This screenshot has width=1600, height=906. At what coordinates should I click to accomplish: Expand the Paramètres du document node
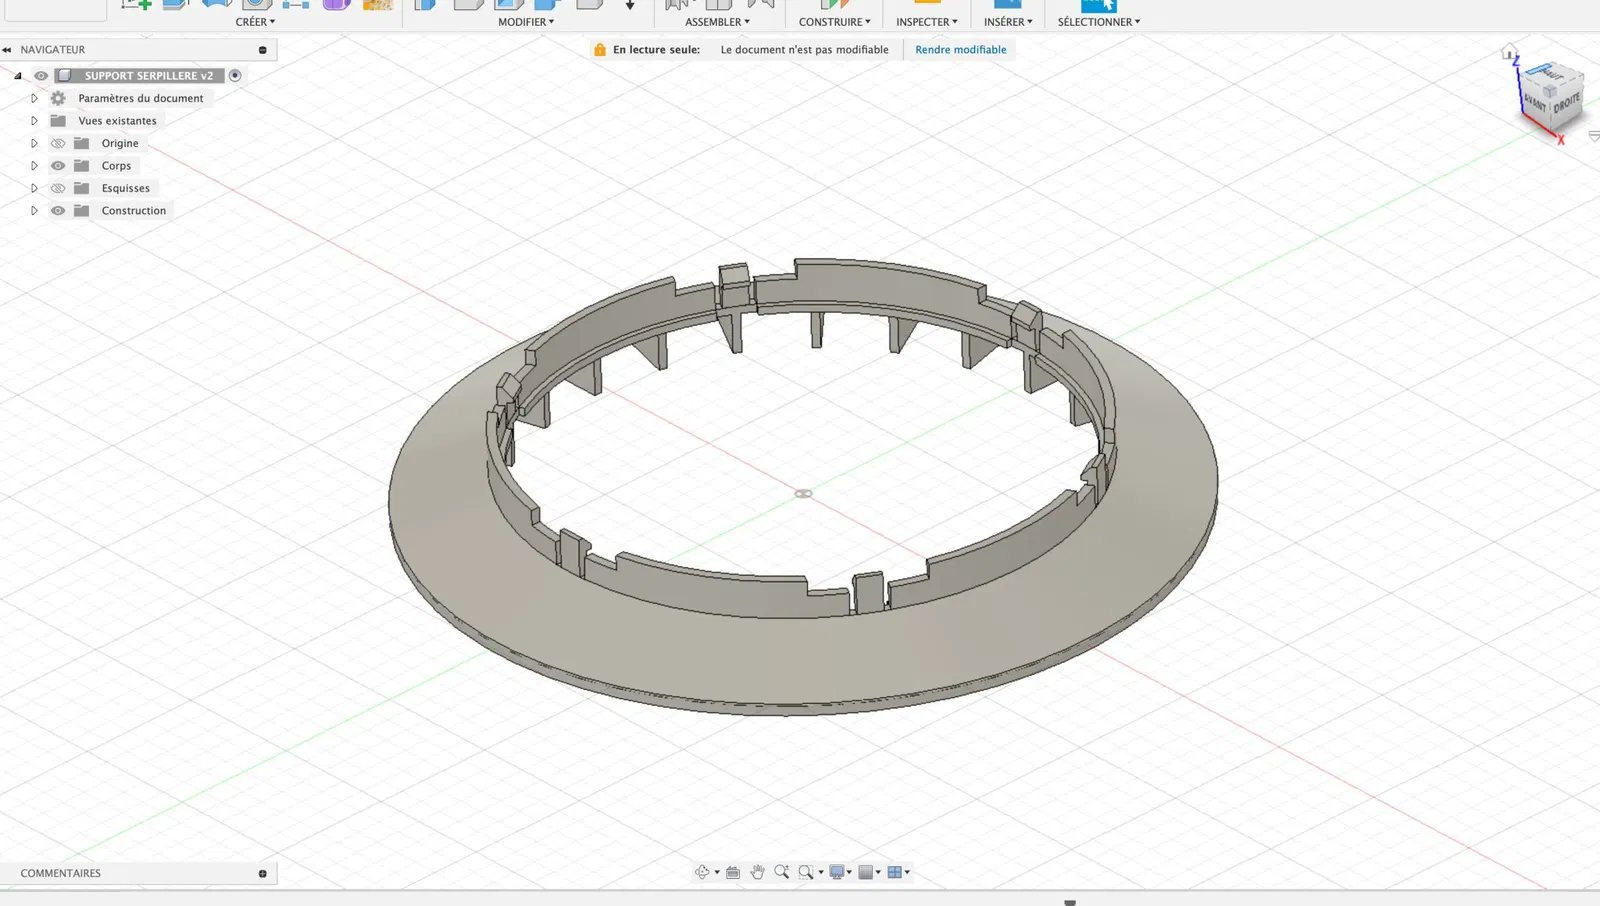point(34,98)
